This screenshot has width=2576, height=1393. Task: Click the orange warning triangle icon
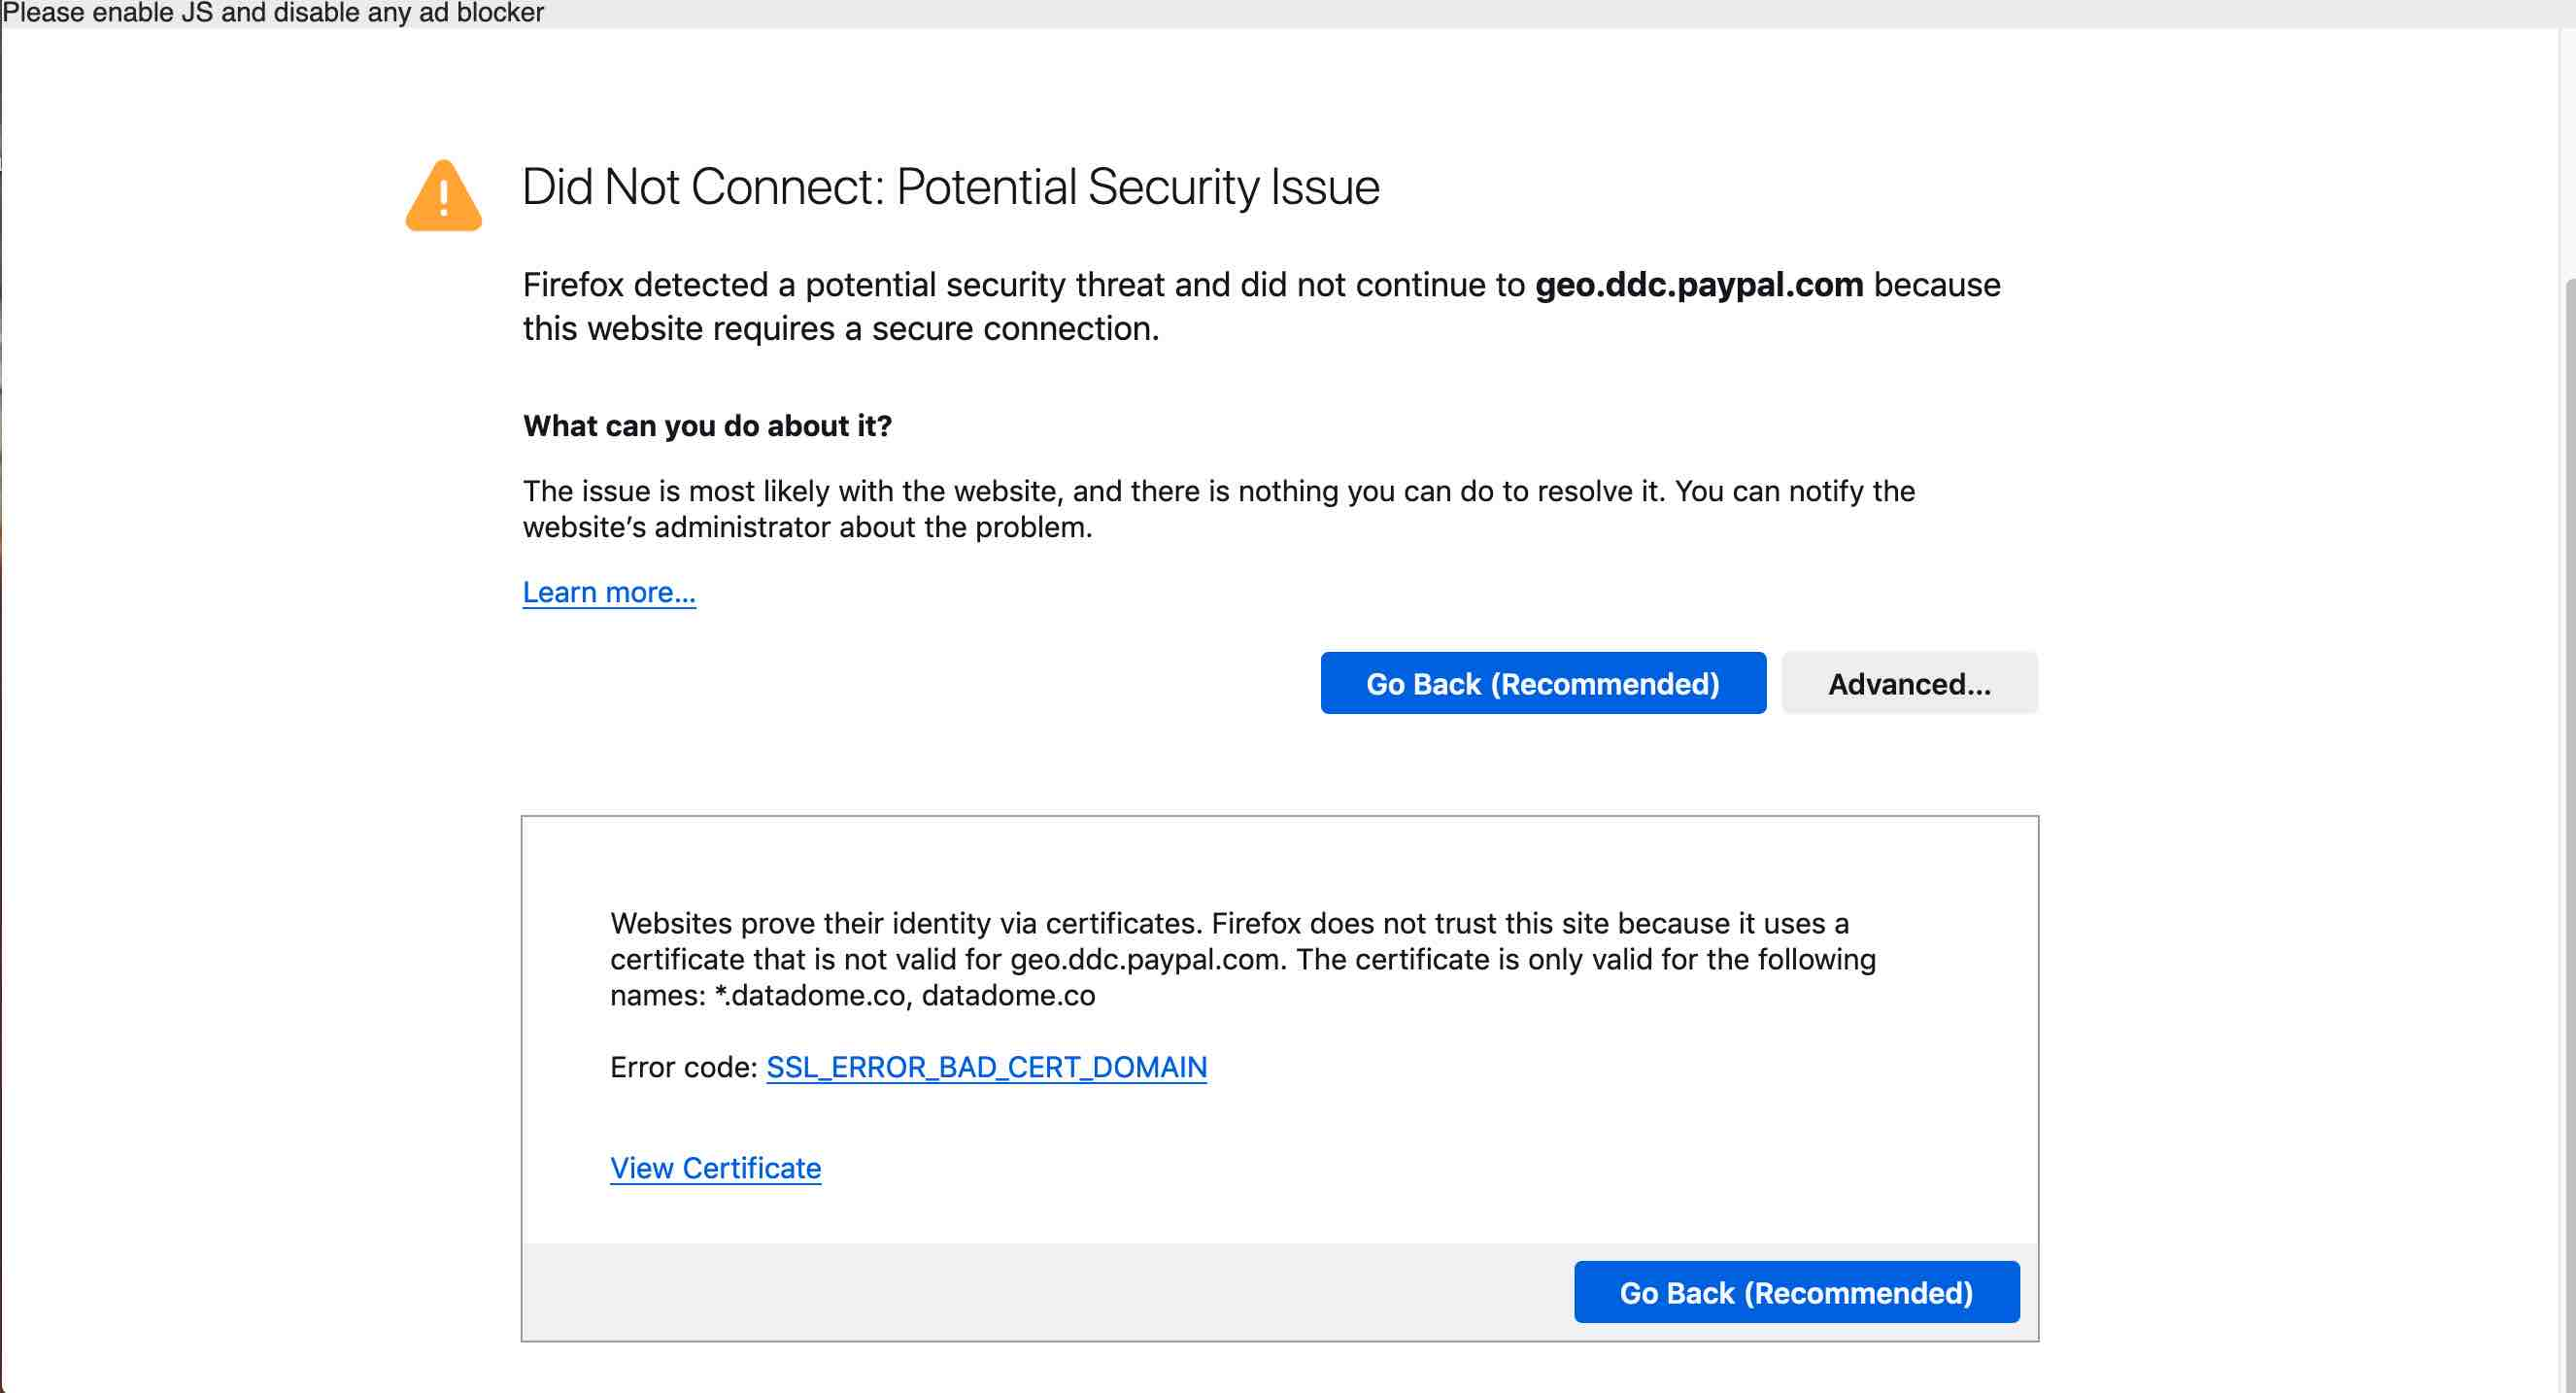443,197
